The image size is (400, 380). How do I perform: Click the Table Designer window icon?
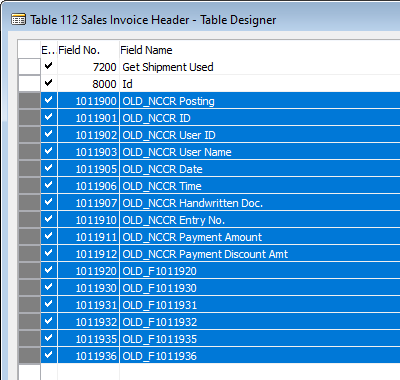point(18,20)
